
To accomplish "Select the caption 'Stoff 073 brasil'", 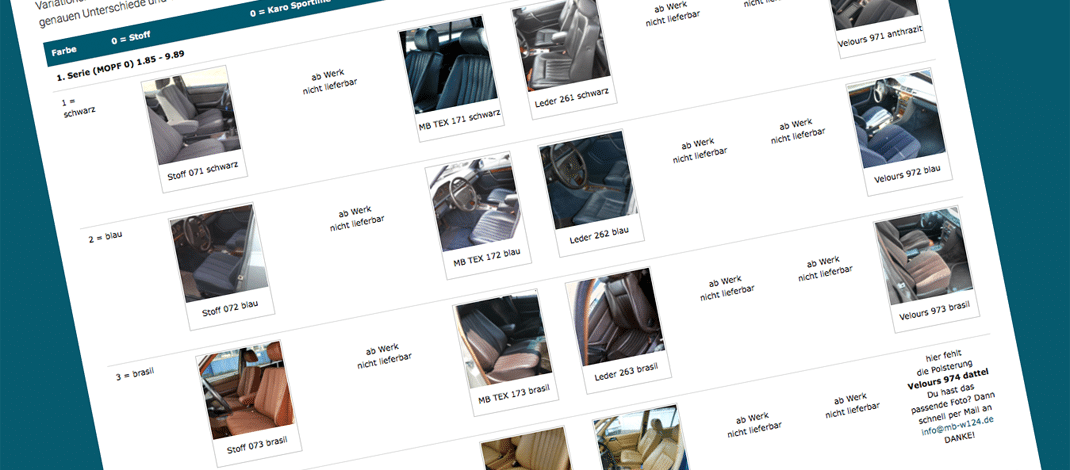I will click(x=258, y=444).
